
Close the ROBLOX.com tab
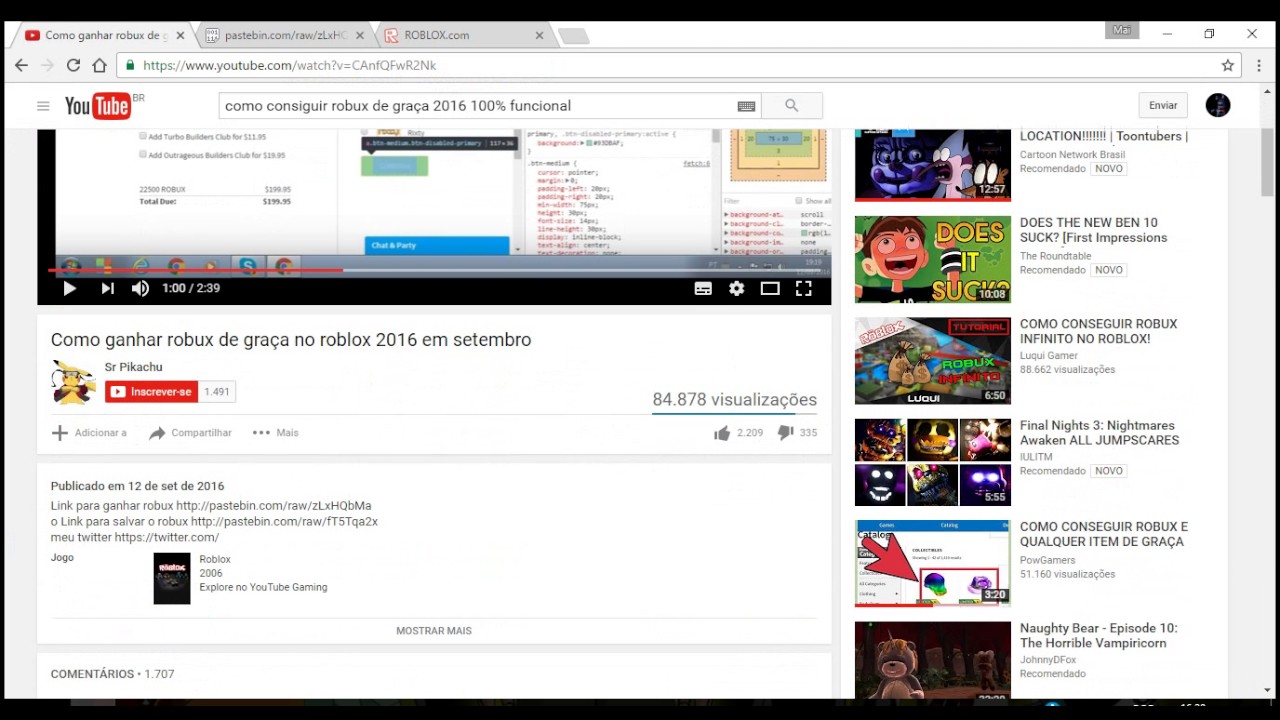[540, 35]
